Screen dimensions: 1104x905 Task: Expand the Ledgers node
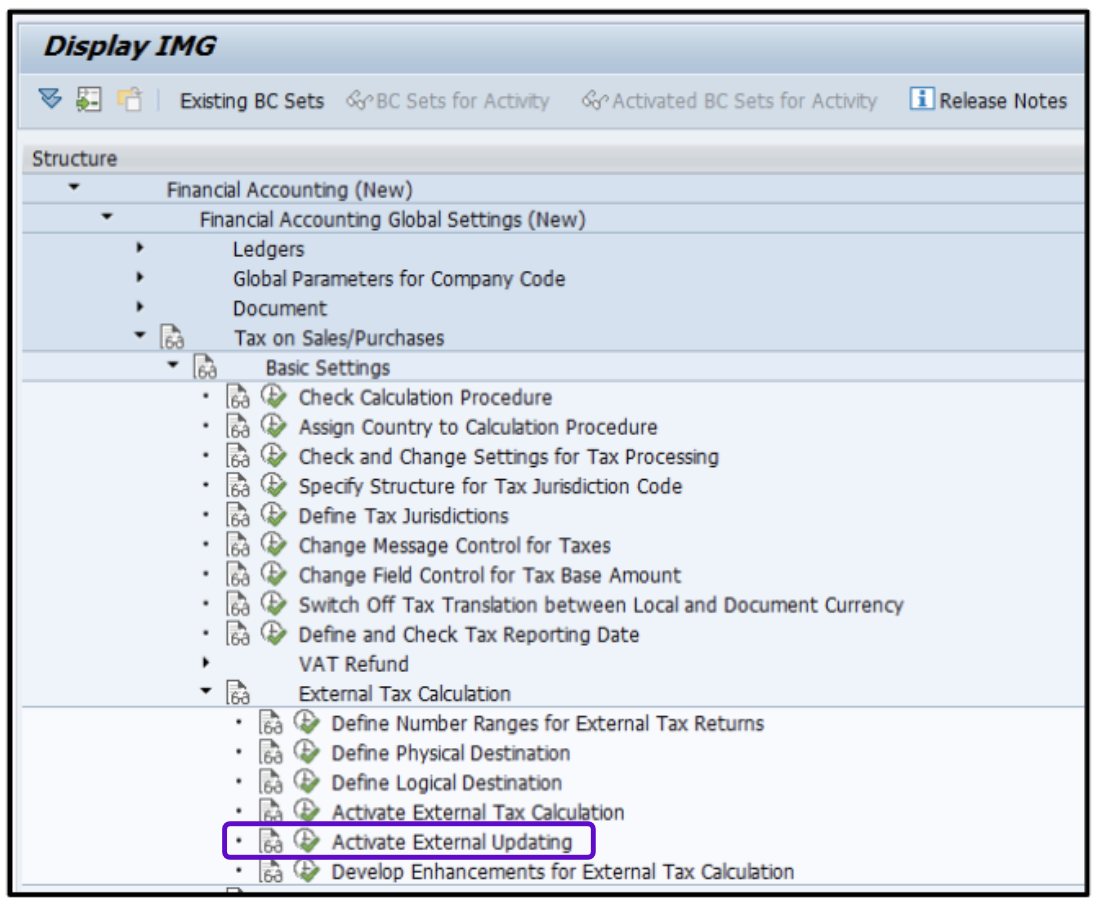(140, 248)
